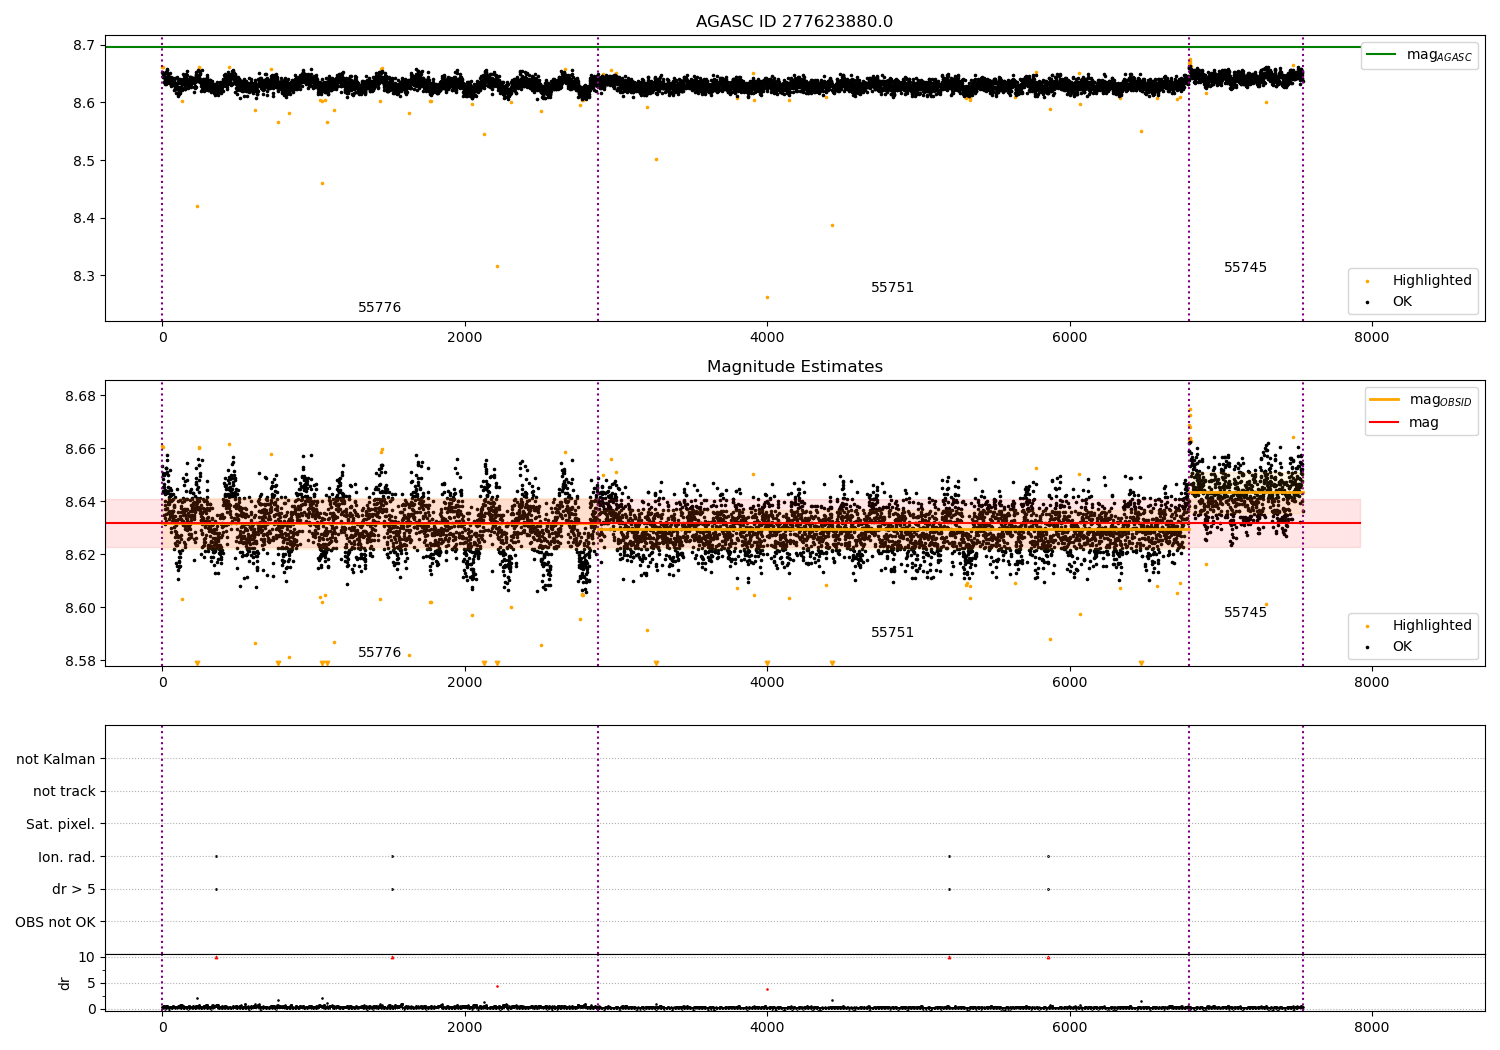This screenshot has height=1050, width=1500.
Task: Click the "OBS not OK" flag label
Action: click(x=55, y=922)
